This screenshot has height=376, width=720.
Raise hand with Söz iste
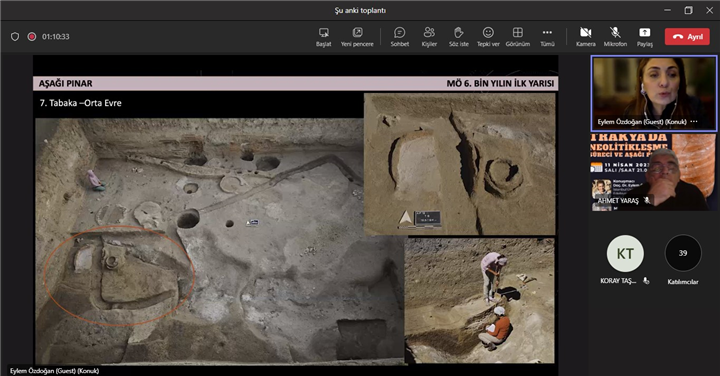pyautogui.click(x=459, y=37)
